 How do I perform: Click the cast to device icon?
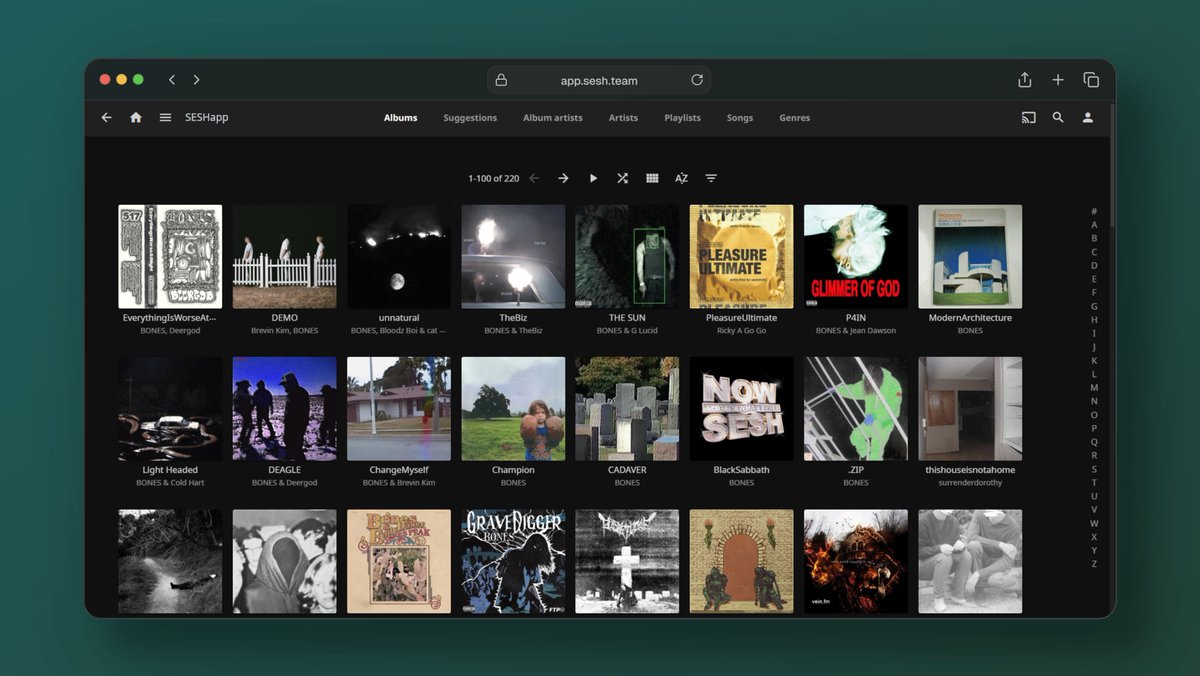pos(1028,117)
